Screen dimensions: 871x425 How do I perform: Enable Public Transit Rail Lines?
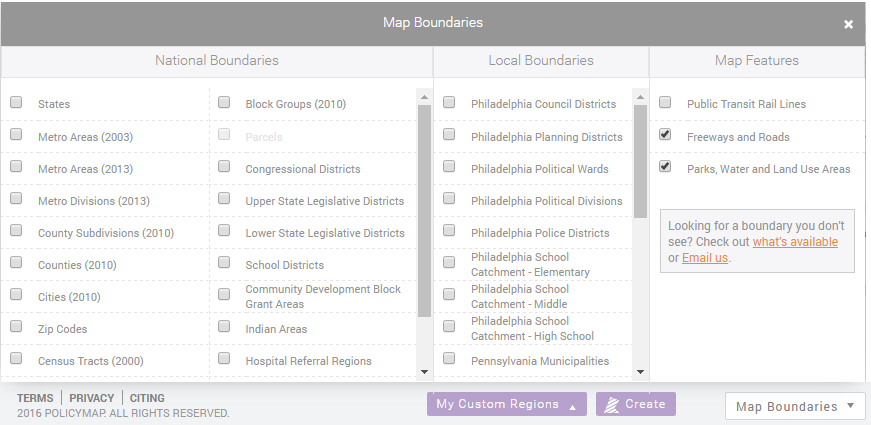coord(665,102)
